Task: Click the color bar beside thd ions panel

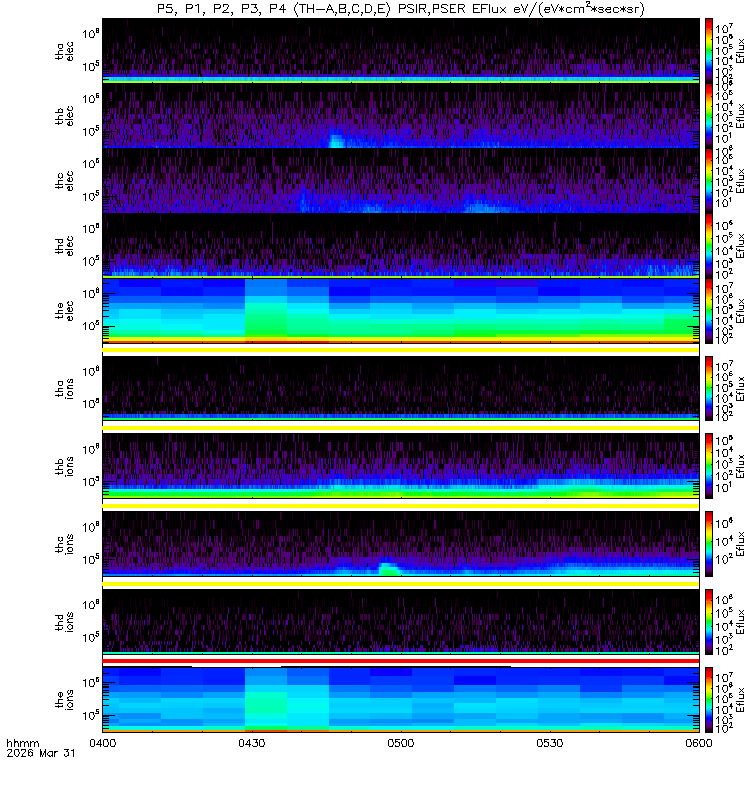Action: point(709,622)
